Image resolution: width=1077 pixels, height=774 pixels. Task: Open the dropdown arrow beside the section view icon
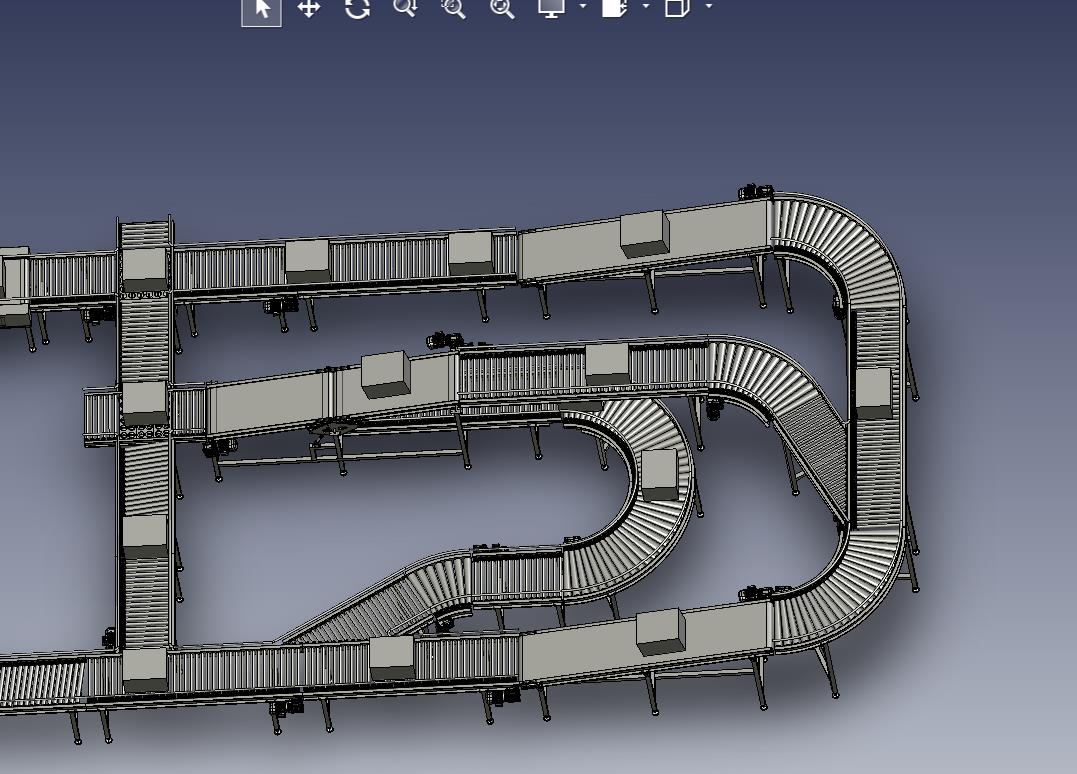point(646,6)
